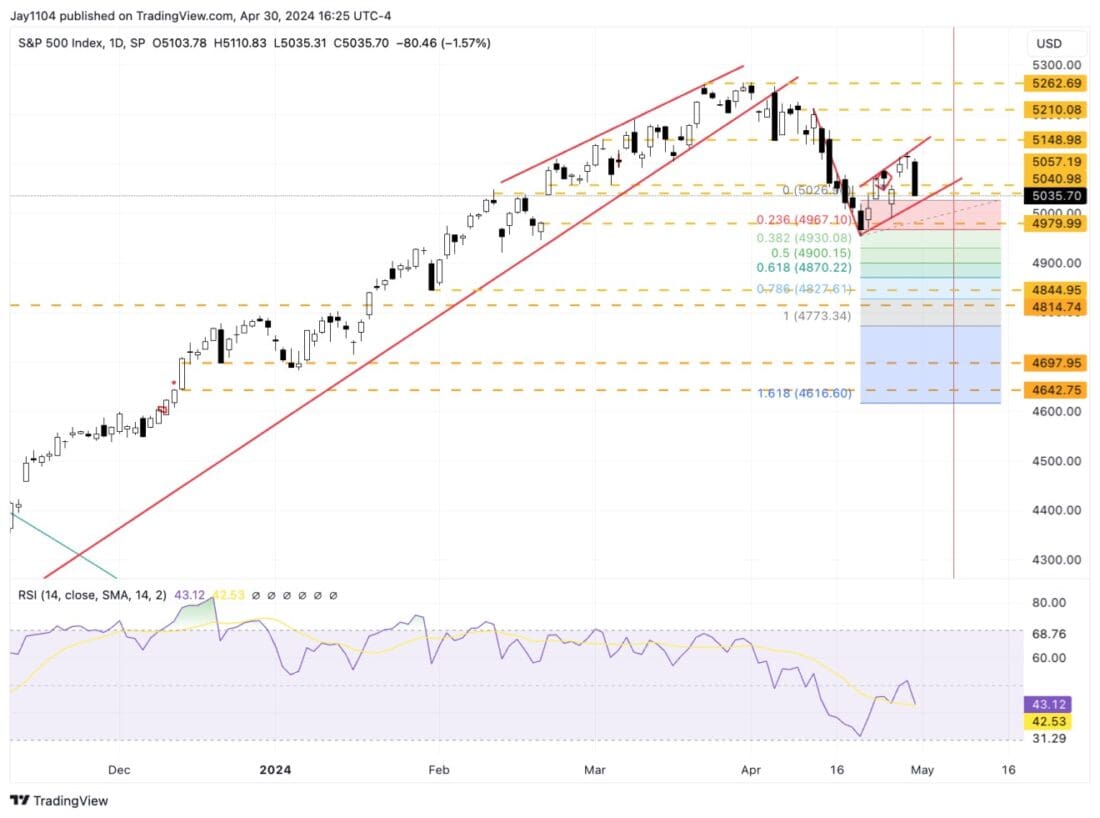Click the close value C5035.70 in header
Screen dimensions: 1100x818
click(x=361, y=43)
